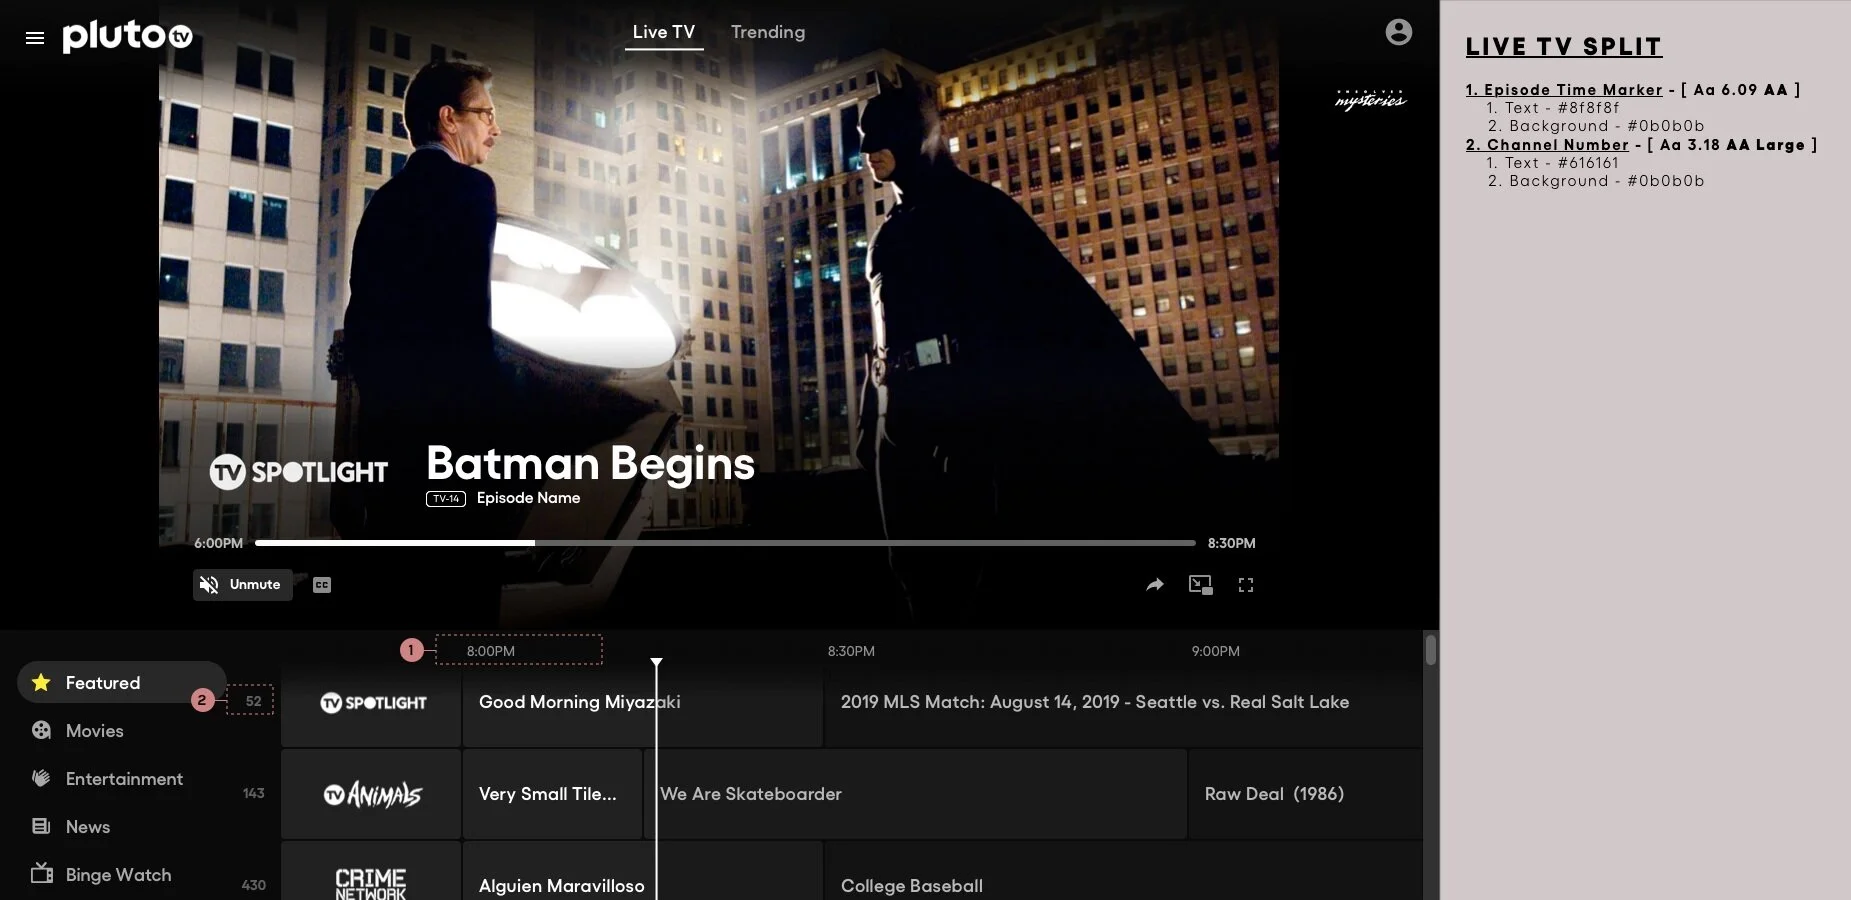Click the Pluto TV logo
1851x900 pixels.
point(127,36)
